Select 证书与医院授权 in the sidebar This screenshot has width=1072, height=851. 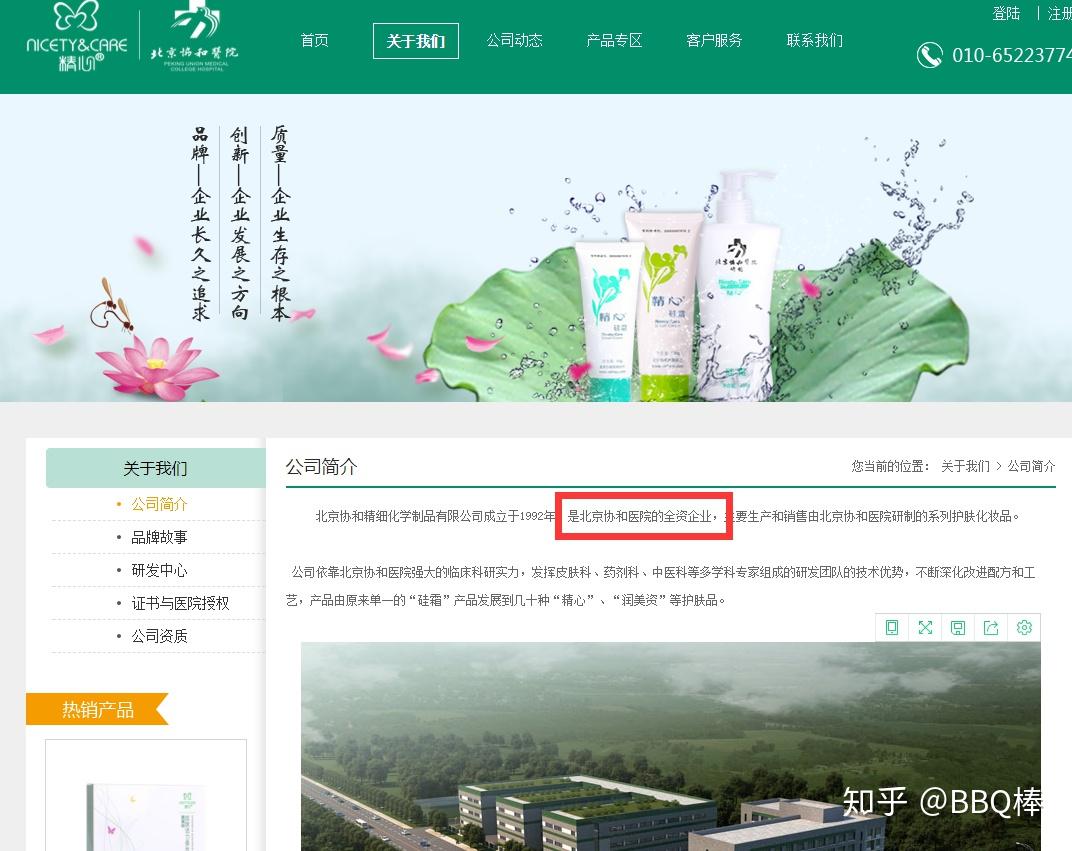(x=180, y=603)
